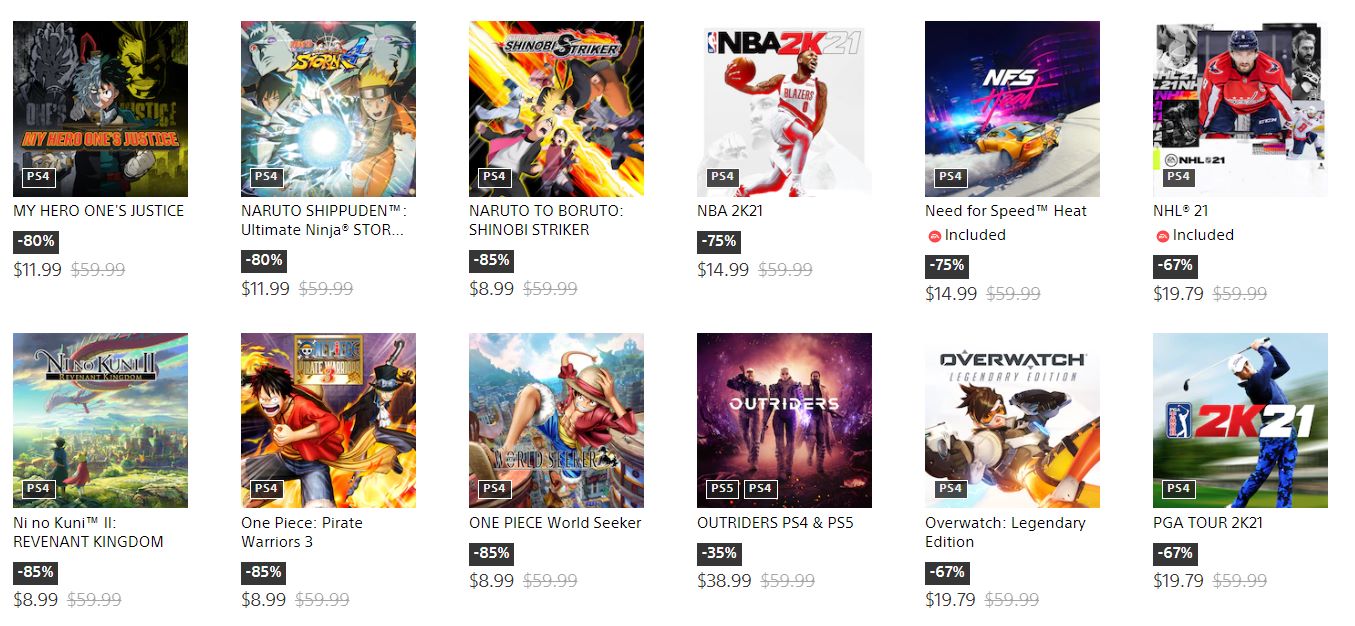Open Ni no Kuni II: REVENANT KINGDOM title
The width and height of the screenshot is (1355, 626).
tap(88, 532)
